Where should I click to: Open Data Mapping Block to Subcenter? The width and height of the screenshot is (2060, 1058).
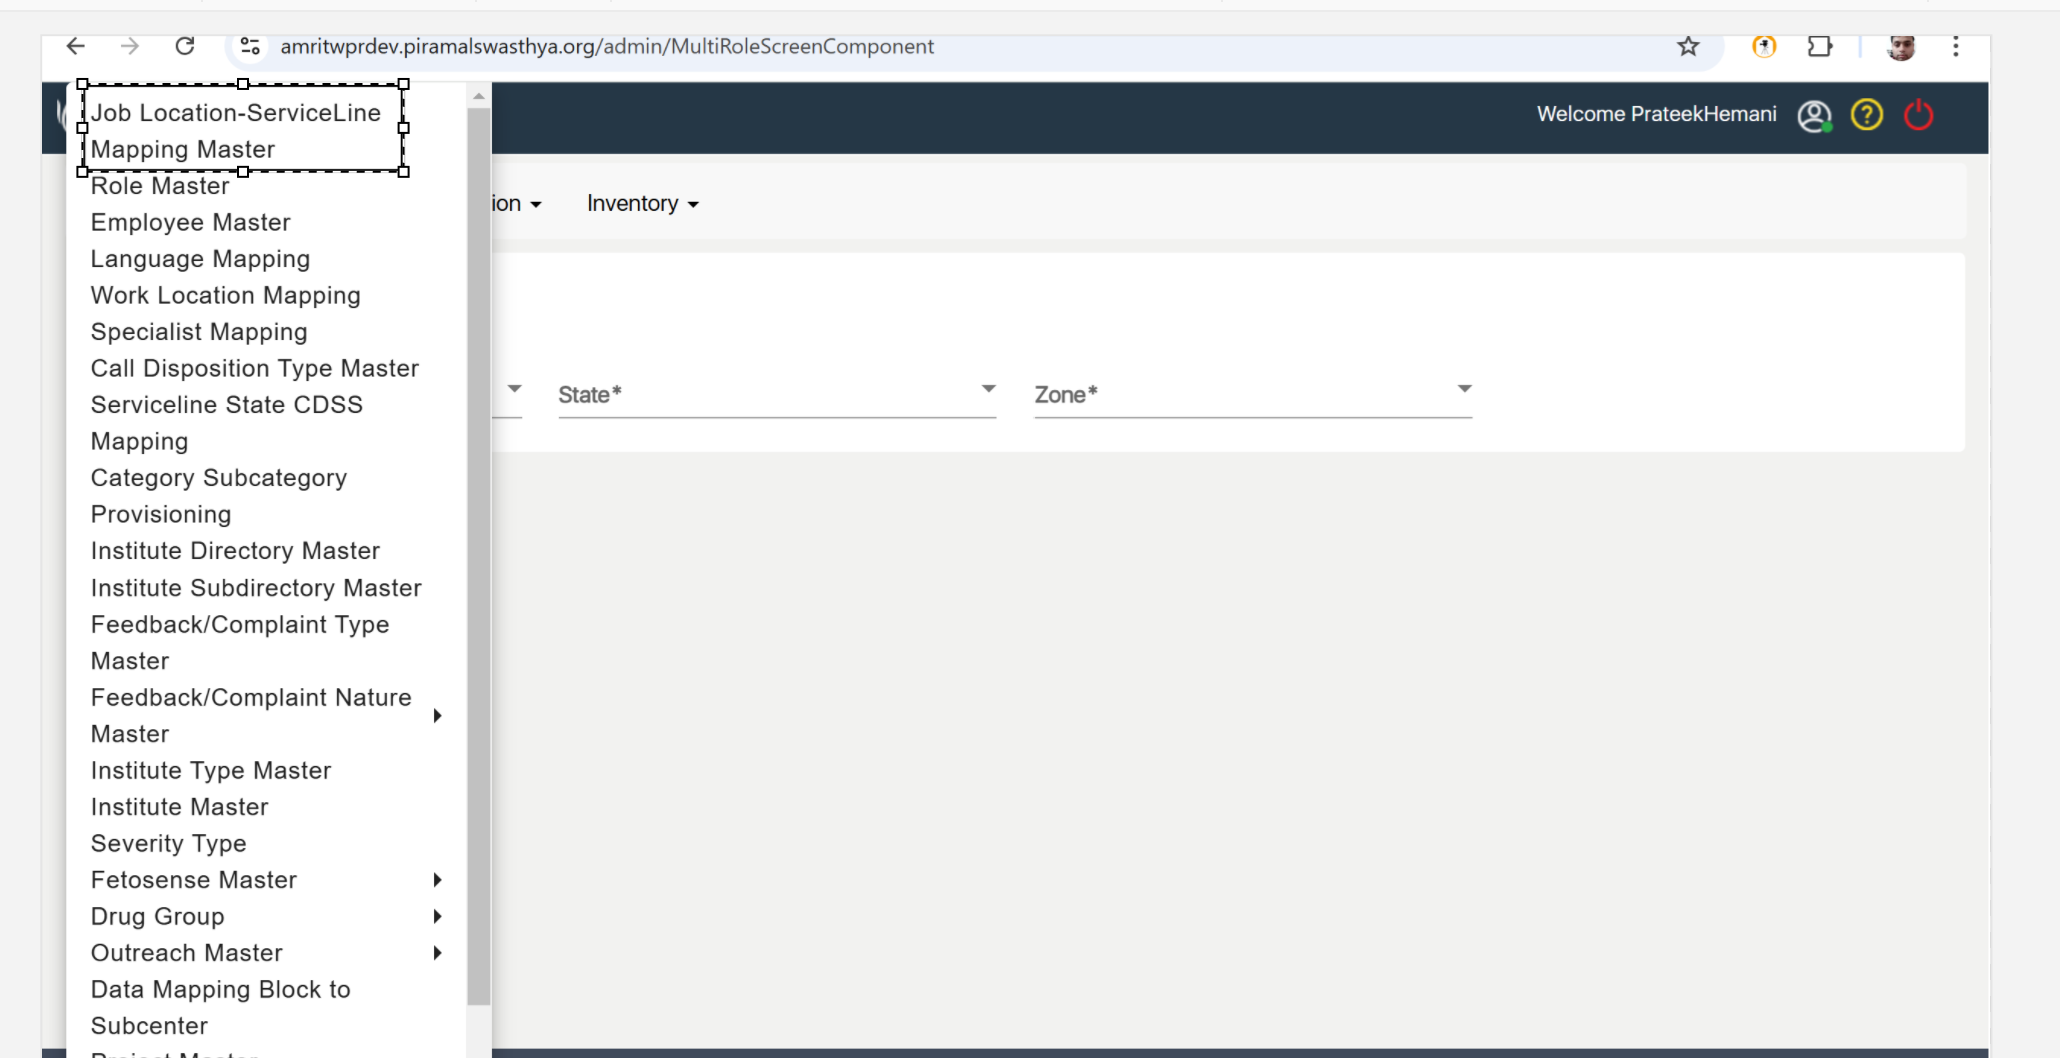(x=220, y=1008)
